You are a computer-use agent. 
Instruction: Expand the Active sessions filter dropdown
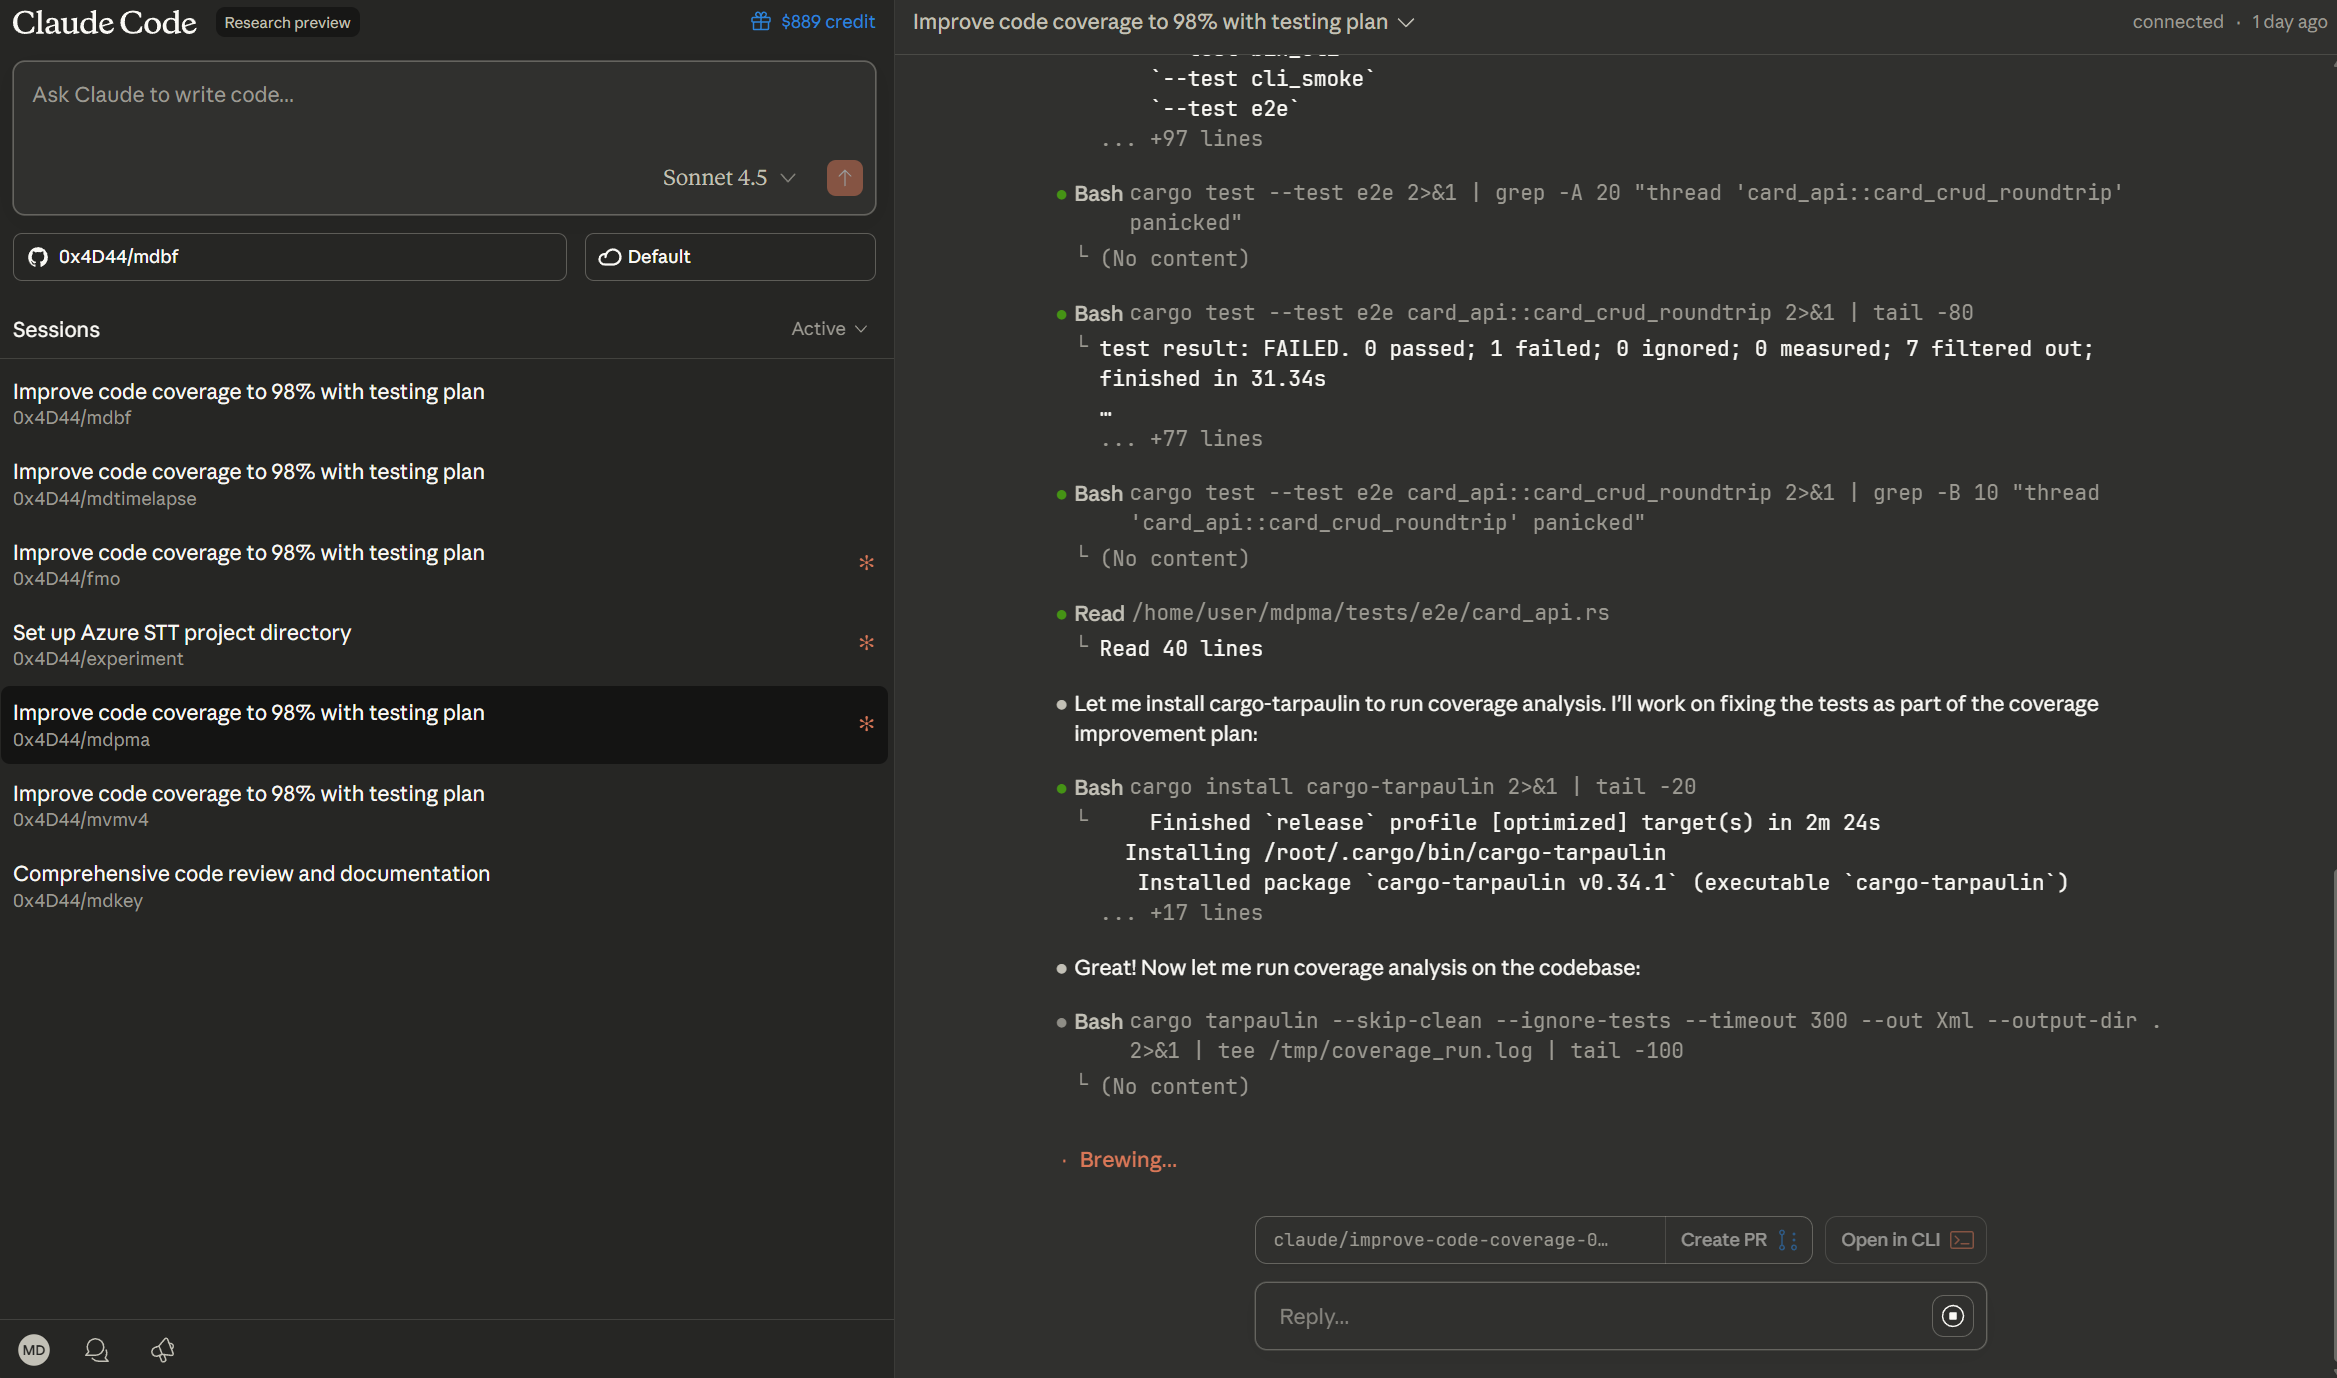point(829,329)
